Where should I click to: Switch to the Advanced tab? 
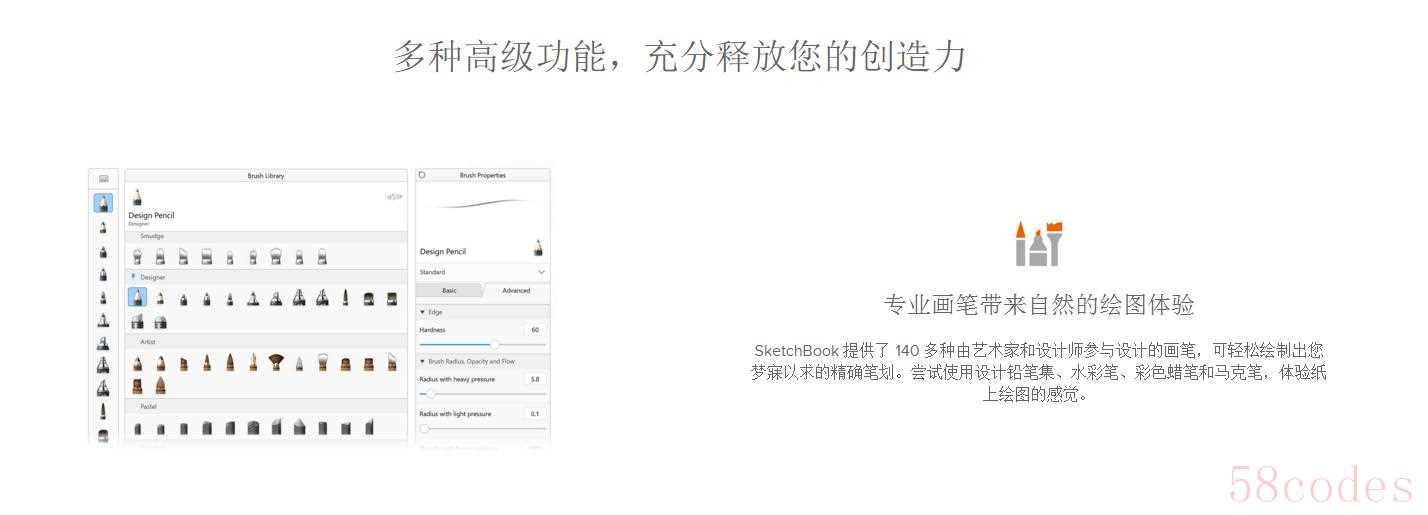(x=516, y=290)
